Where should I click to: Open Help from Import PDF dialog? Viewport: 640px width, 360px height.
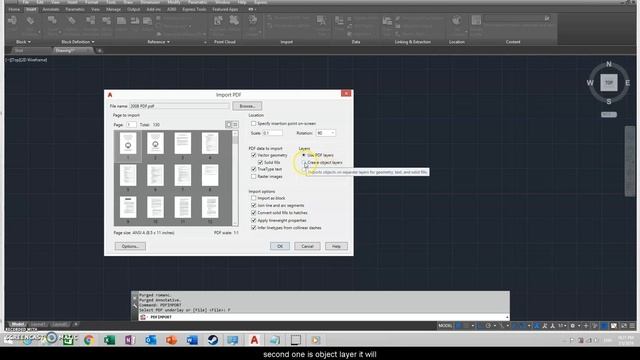[x=336, y=246]
